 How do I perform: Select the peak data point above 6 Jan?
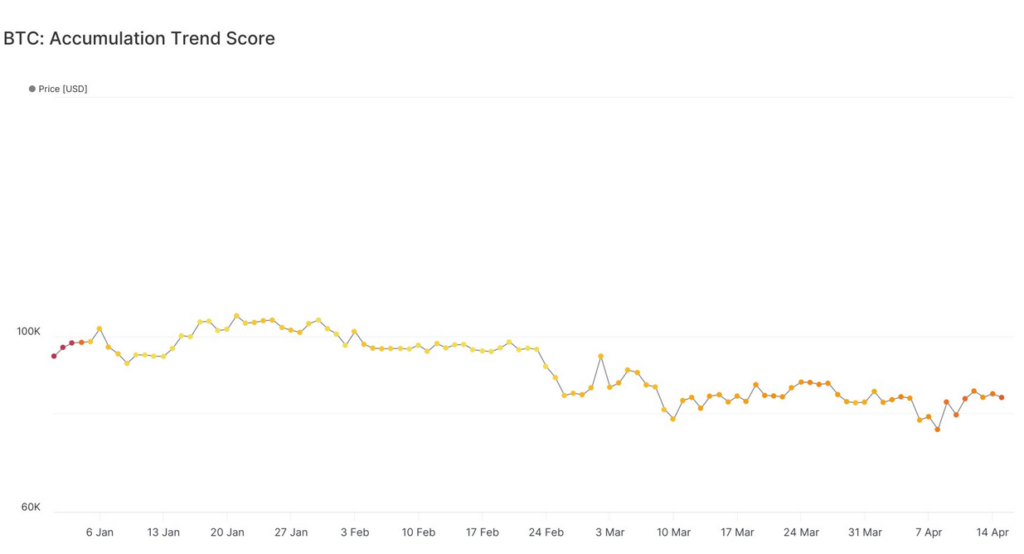click(x=99, y=328)
